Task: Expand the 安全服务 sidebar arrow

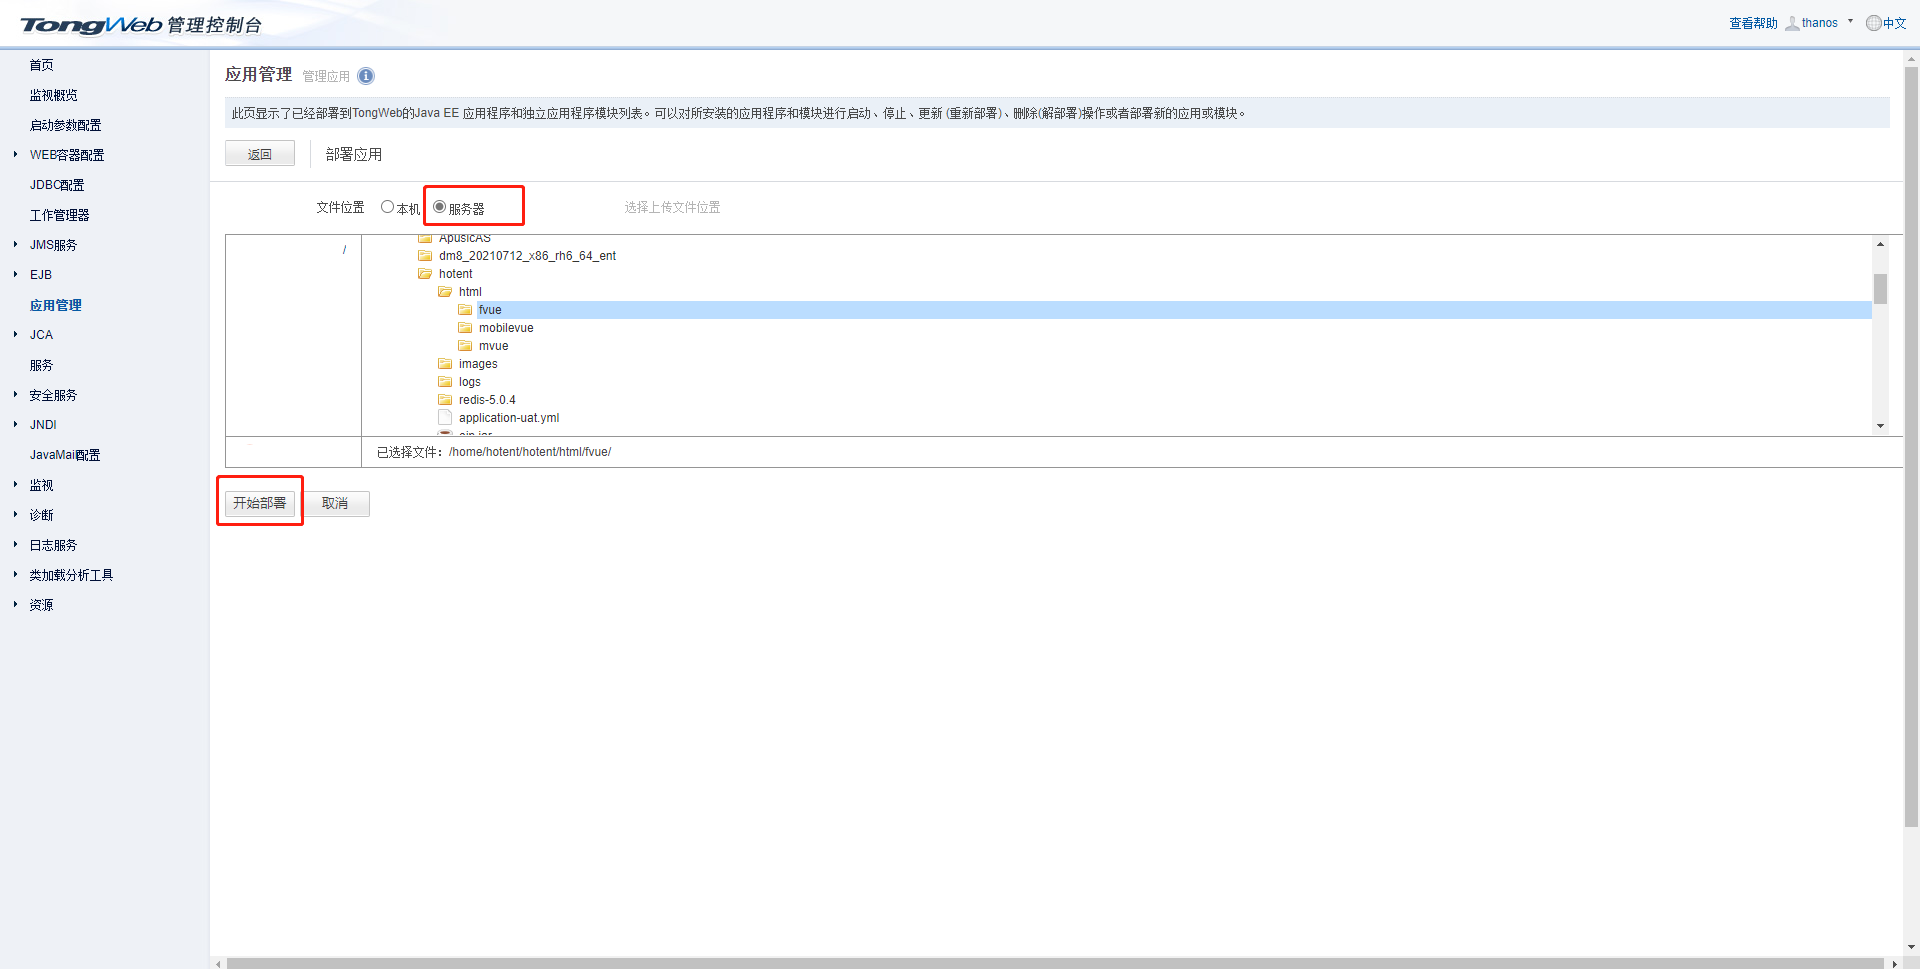Action: (x=15, y=394)
